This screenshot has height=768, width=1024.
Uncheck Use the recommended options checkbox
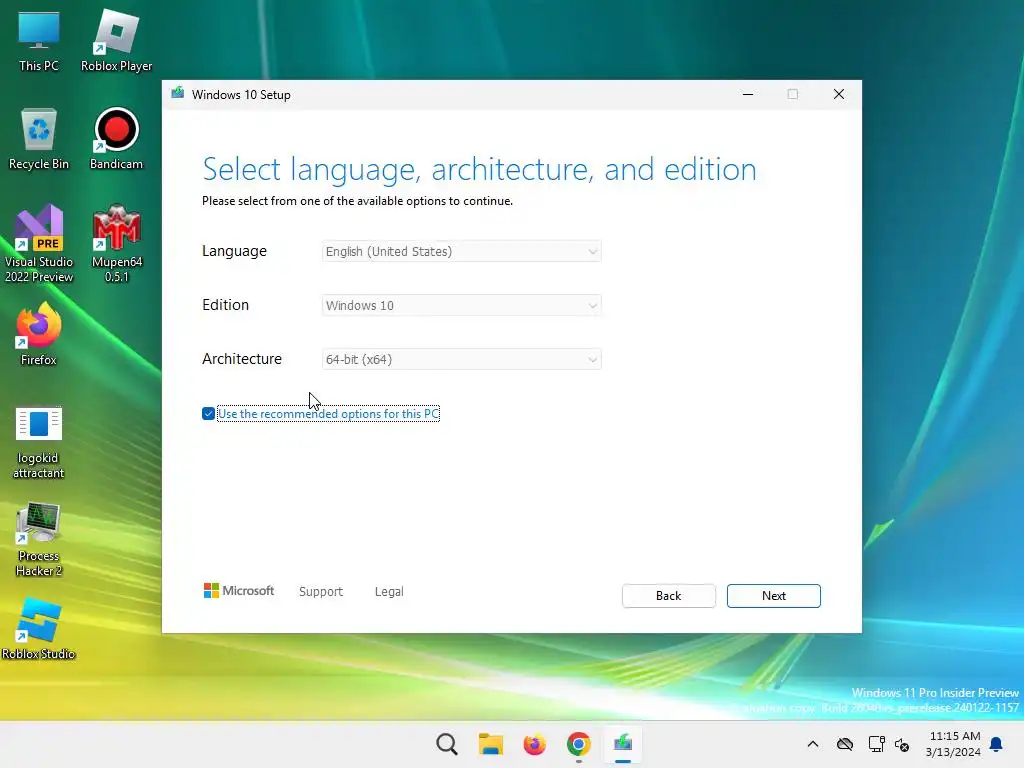coord(208,413)
